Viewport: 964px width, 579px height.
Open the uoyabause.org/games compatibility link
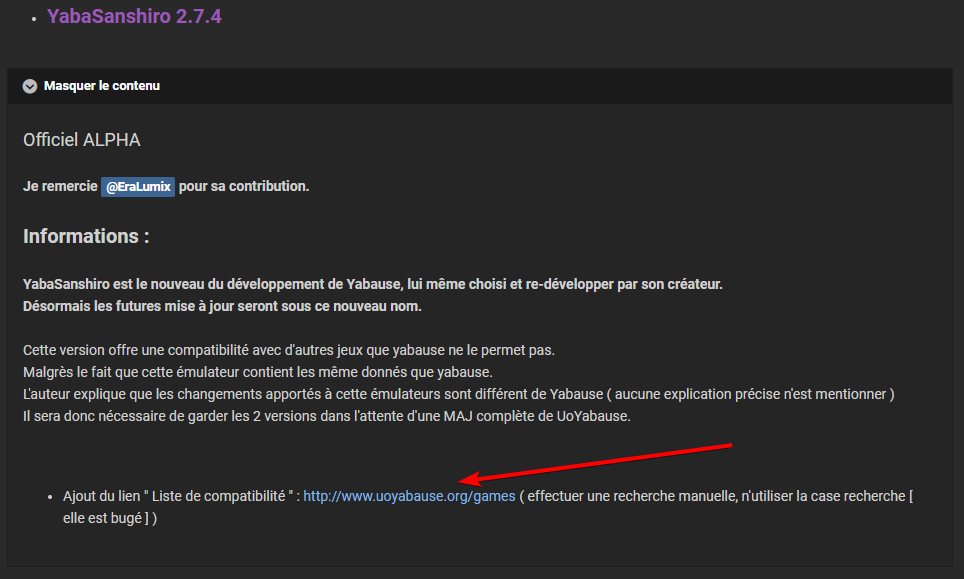point(409,496)
